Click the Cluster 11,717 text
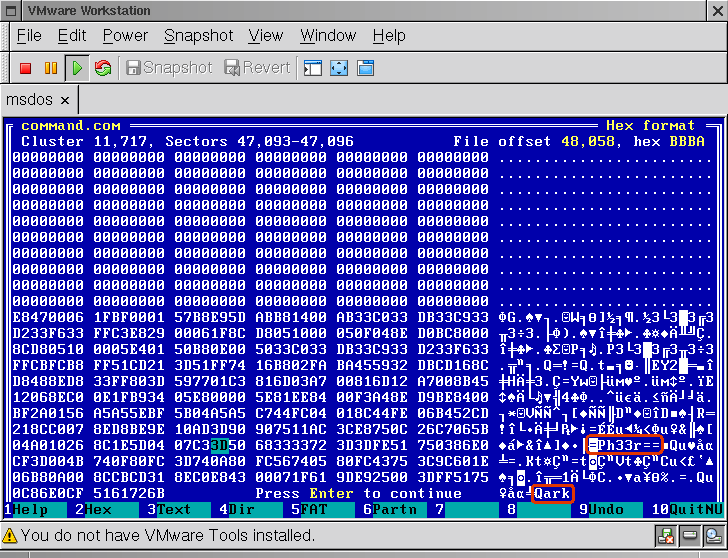Screen dimensions: 728x558 pyautogui.click(x=84, y=141)
